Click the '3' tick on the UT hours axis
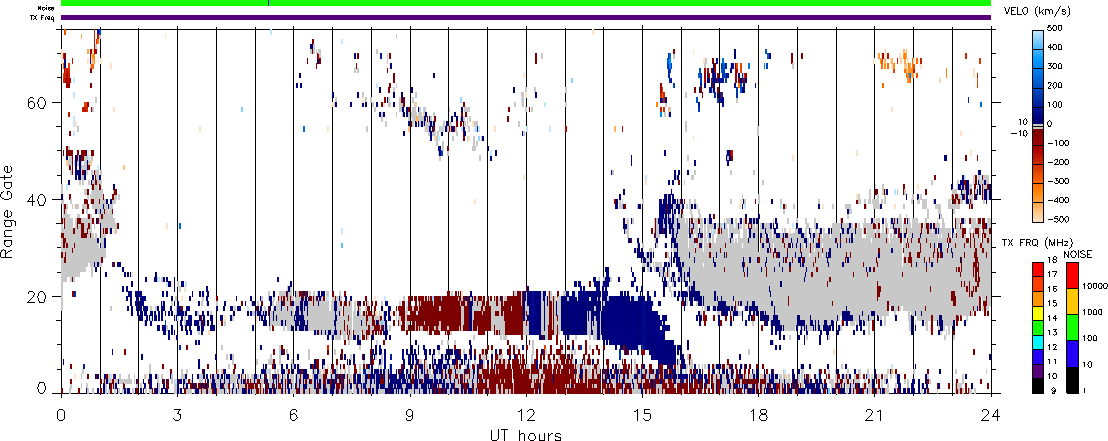This screenshot has width=1108, height=441. click(177, 416)
